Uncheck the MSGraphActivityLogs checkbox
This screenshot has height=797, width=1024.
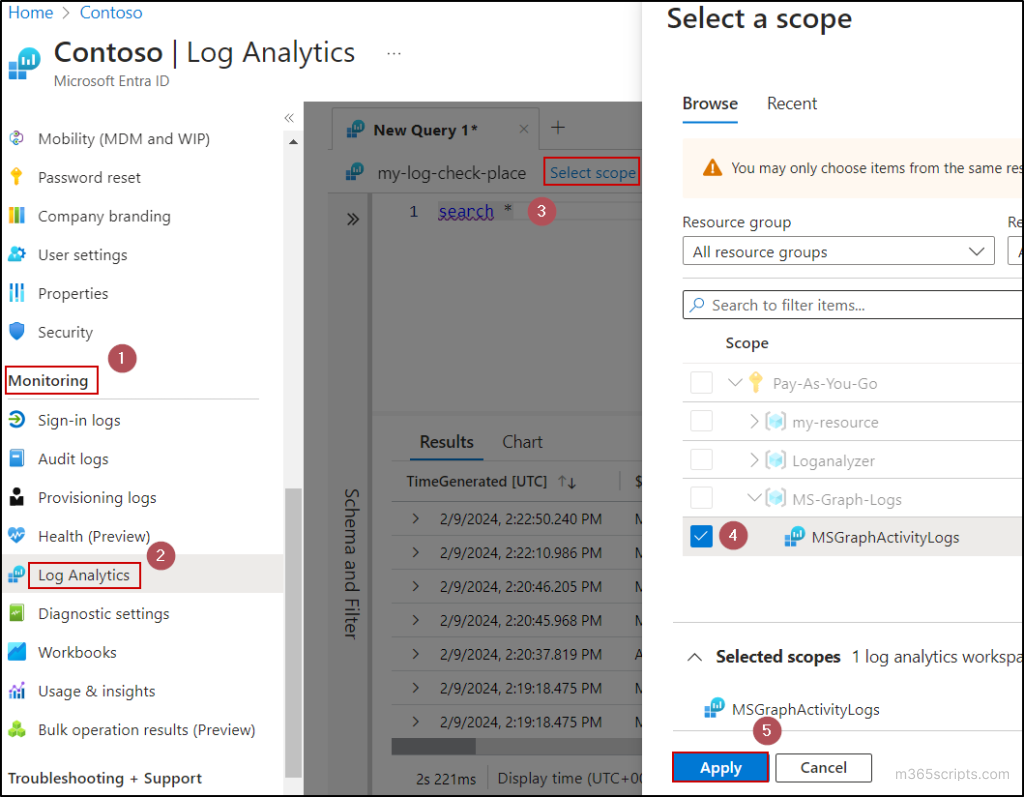(700, 536)
